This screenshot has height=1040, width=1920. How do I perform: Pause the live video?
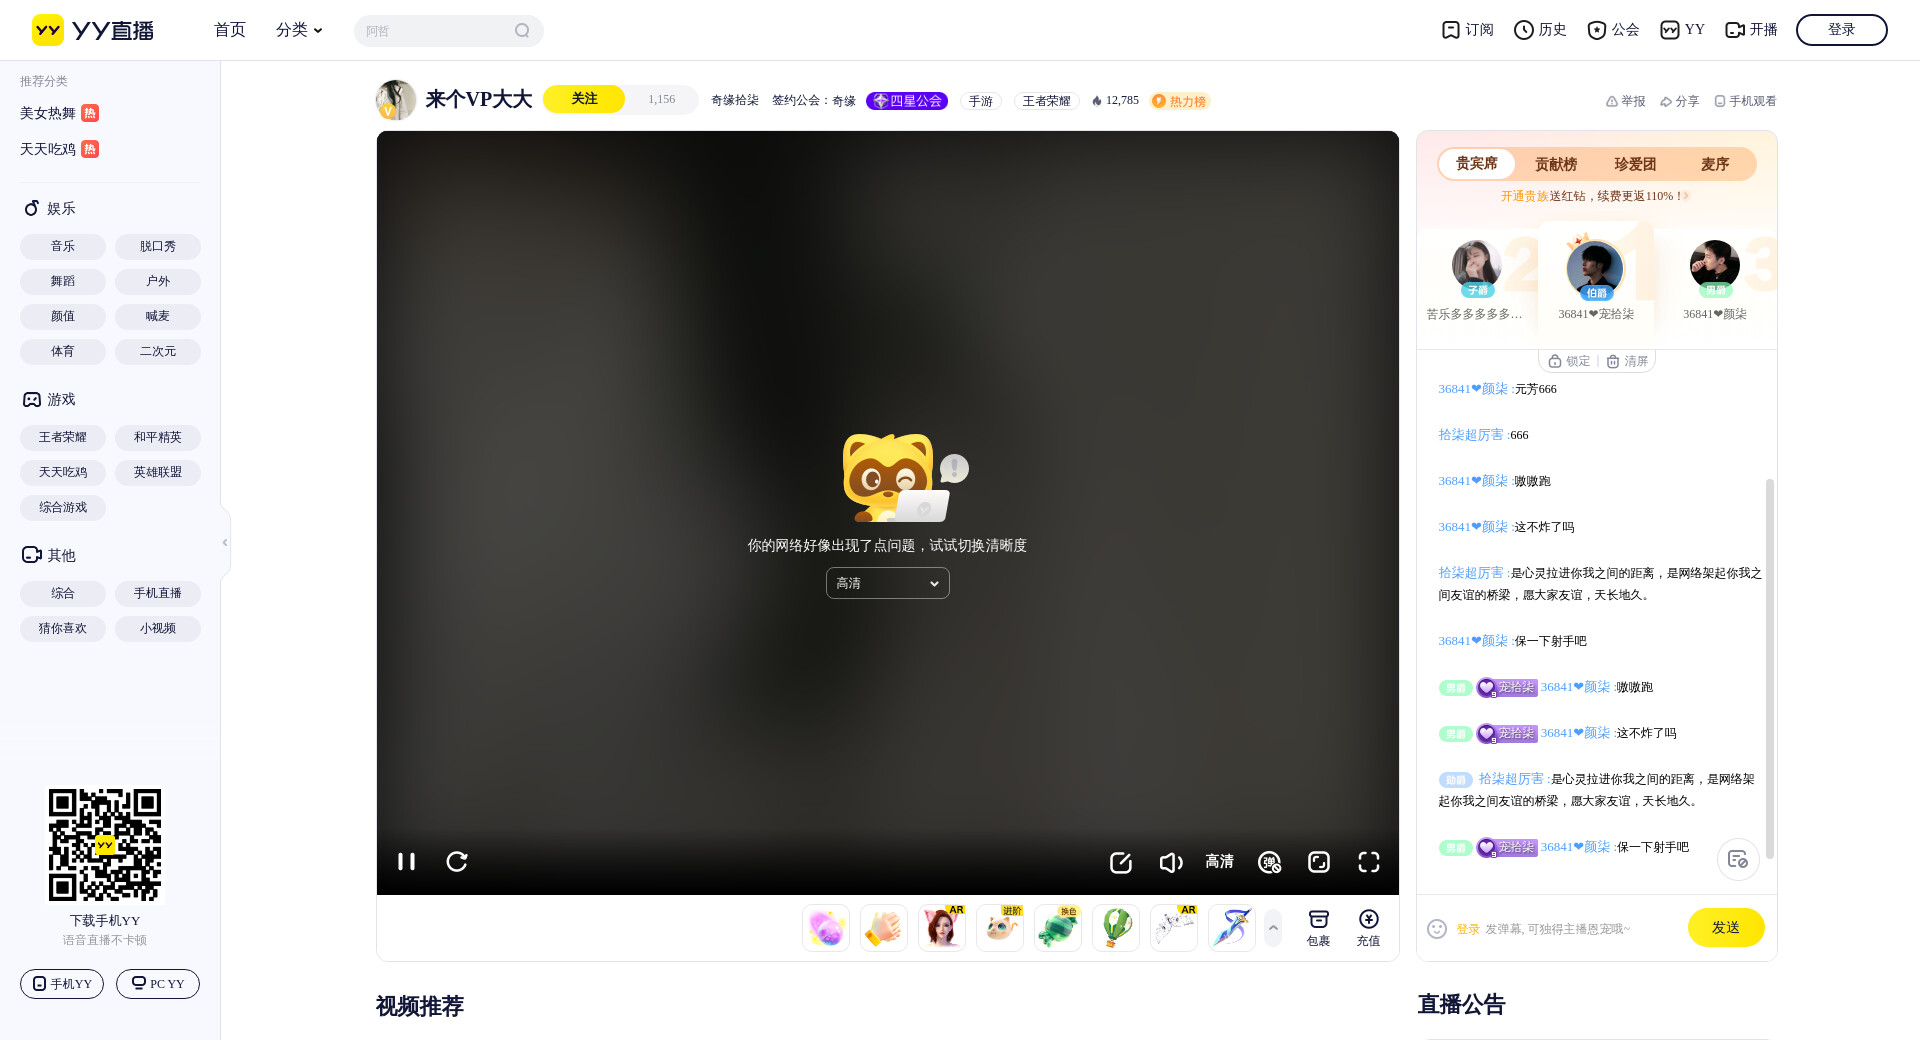[x=406, y=861]
